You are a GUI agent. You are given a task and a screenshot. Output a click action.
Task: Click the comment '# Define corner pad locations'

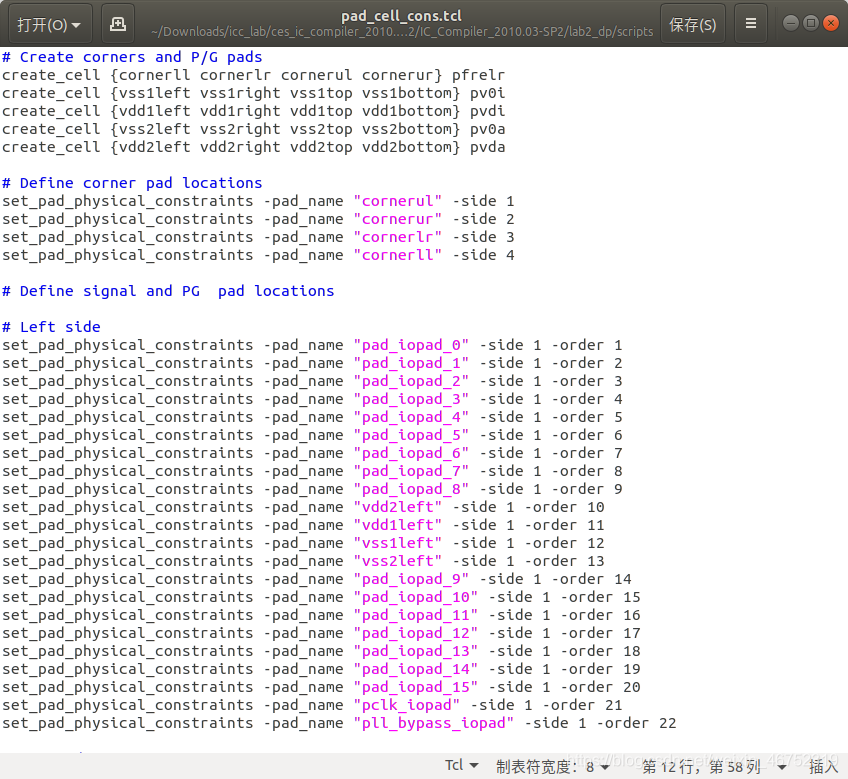pos(132,183)
